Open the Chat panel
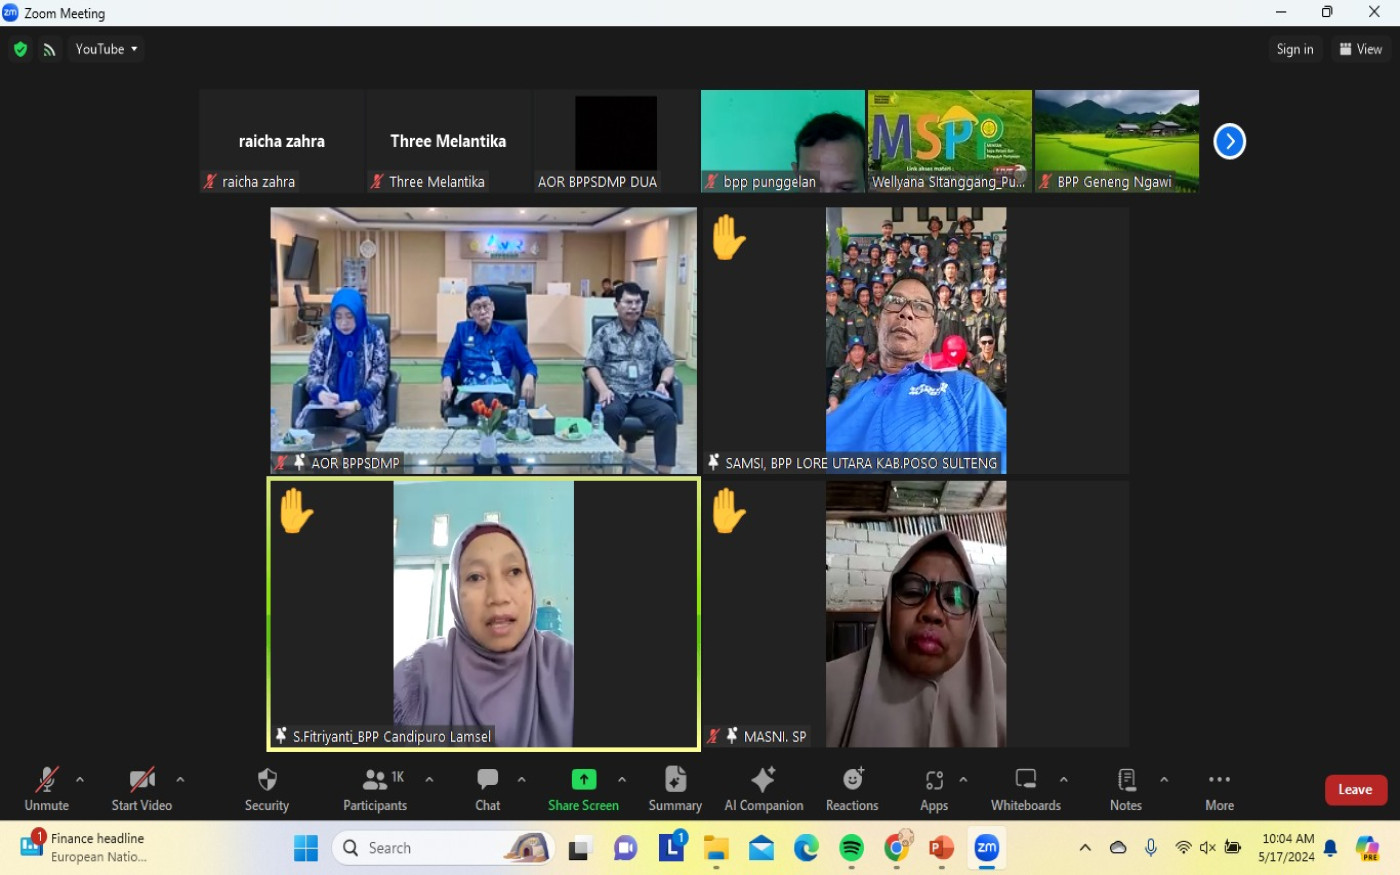Viewport: 1400px width, 875px height. pos(488,789)
